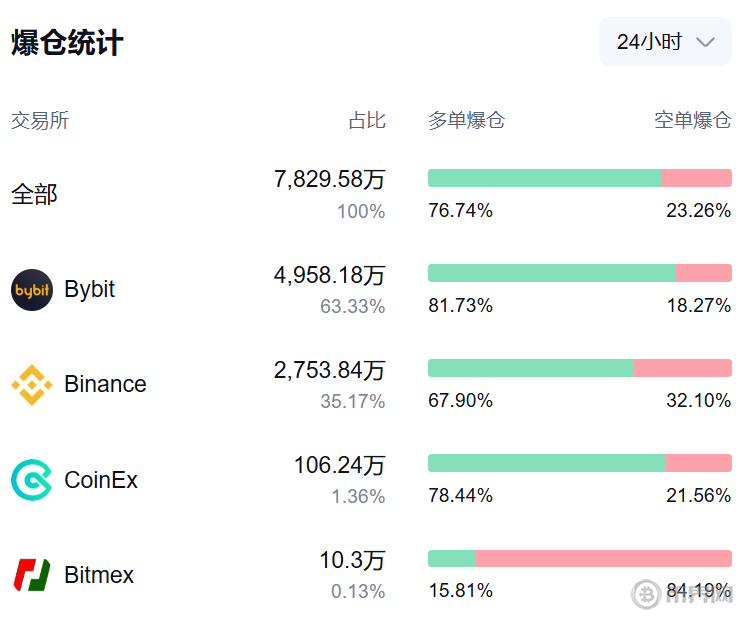Viewport: 744px width, 622px height.
Task: Click the 爆仓统计 panel title
Action: [67, 43]
